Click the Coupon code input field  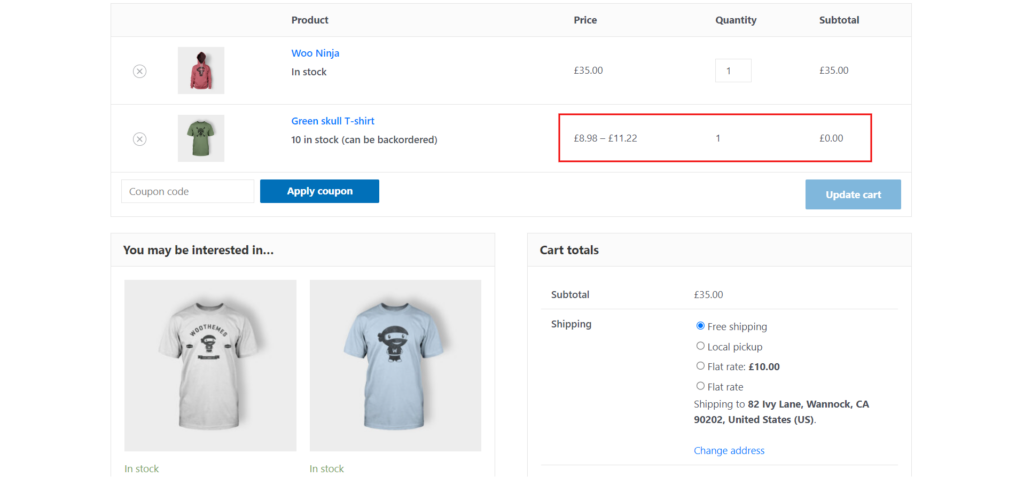187,191
